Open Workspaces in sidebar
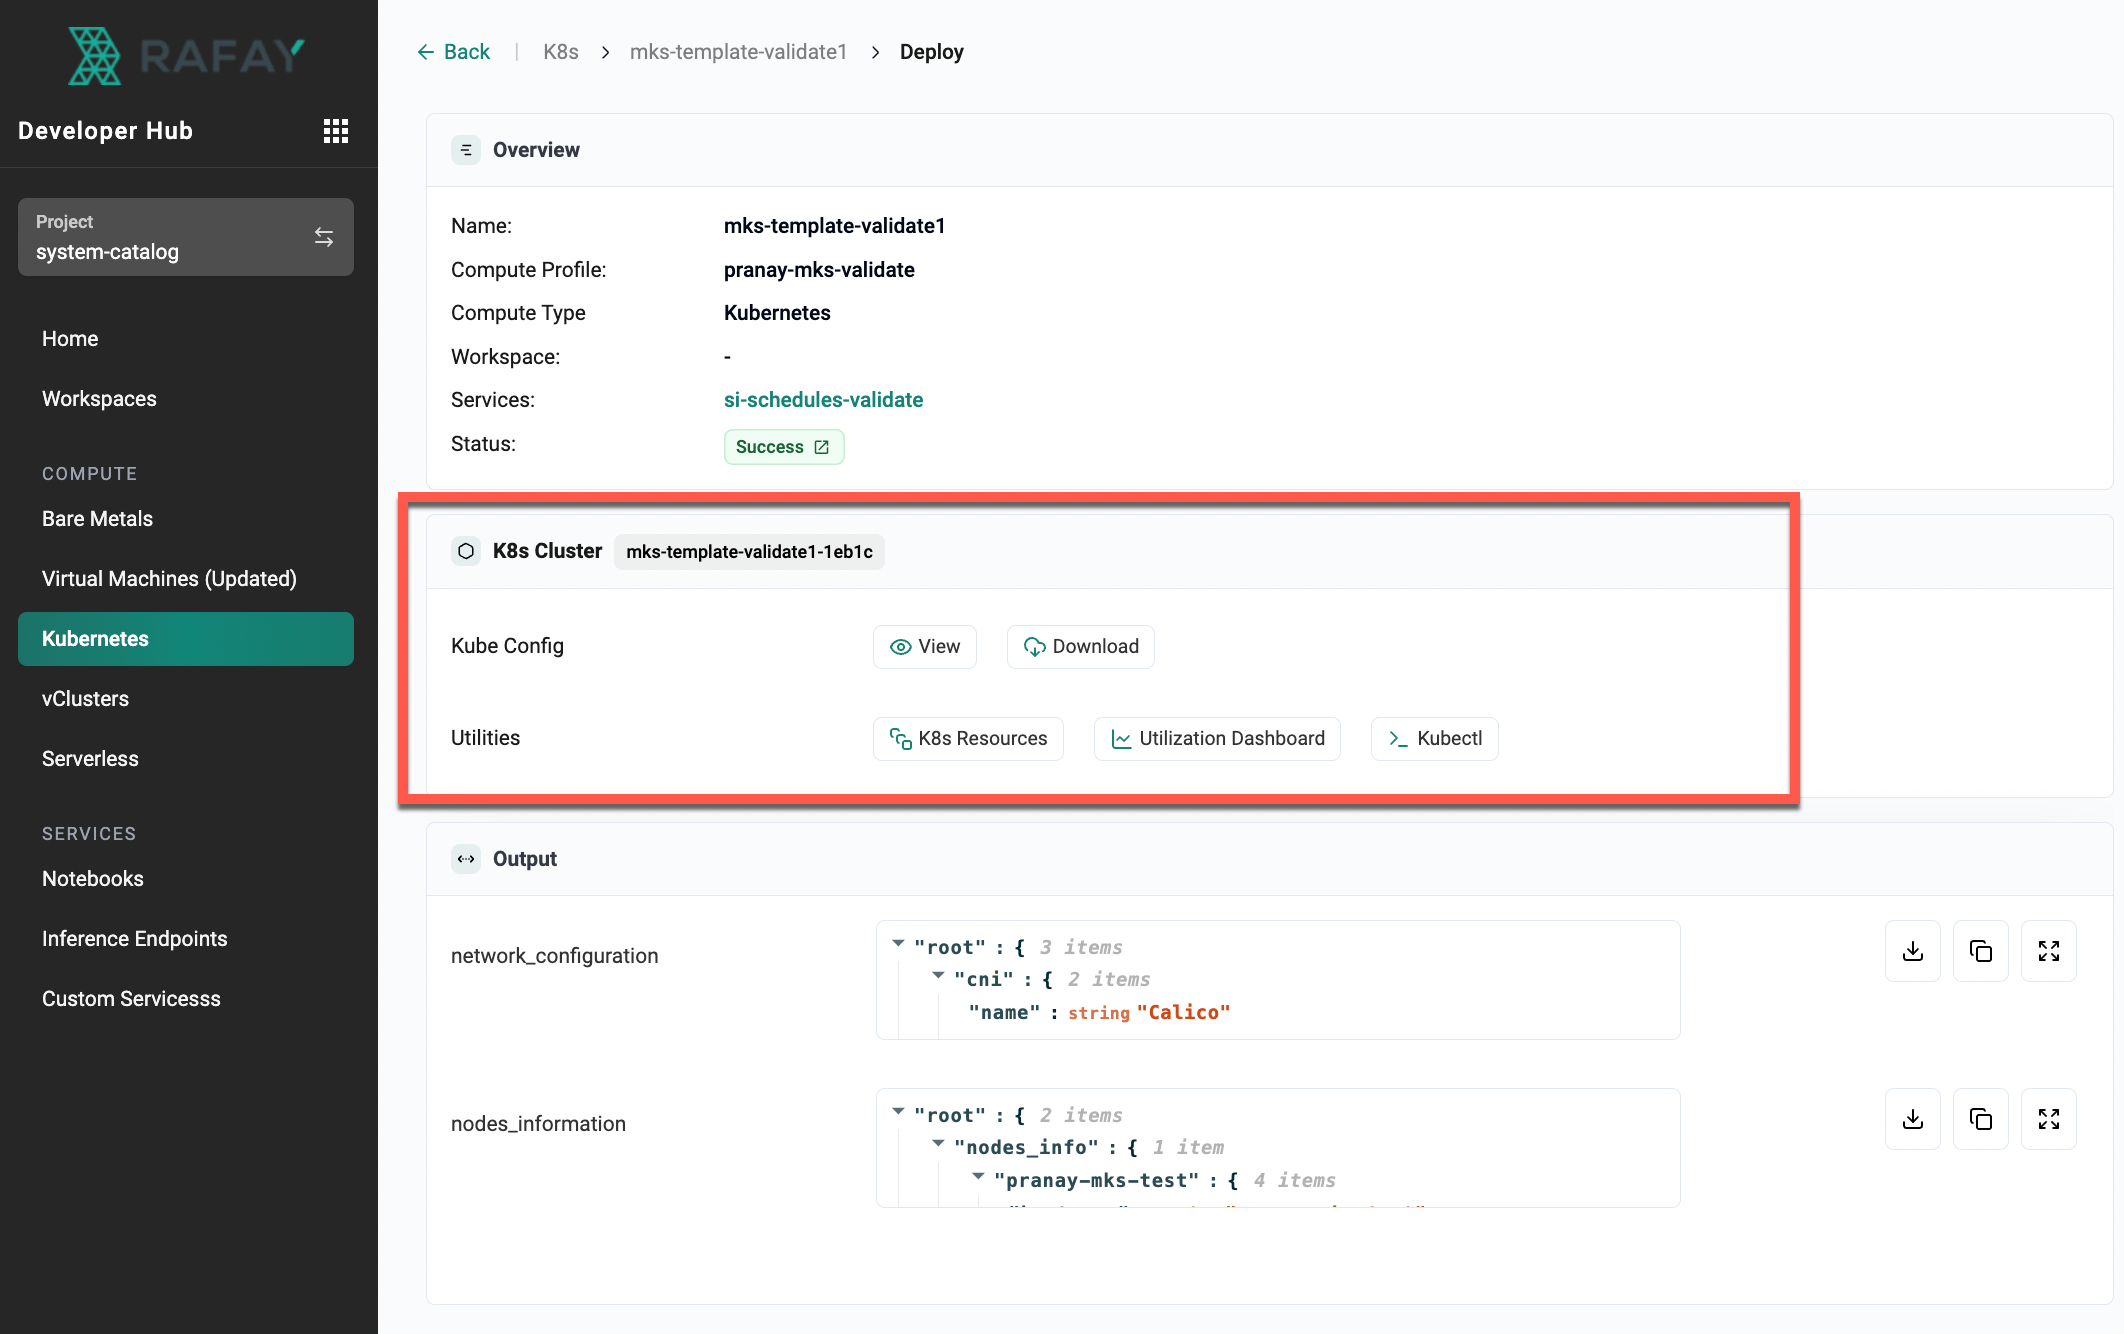The width and height of the screenshot is (2124, 1334). pyautogui.click(x=99, y=399)
